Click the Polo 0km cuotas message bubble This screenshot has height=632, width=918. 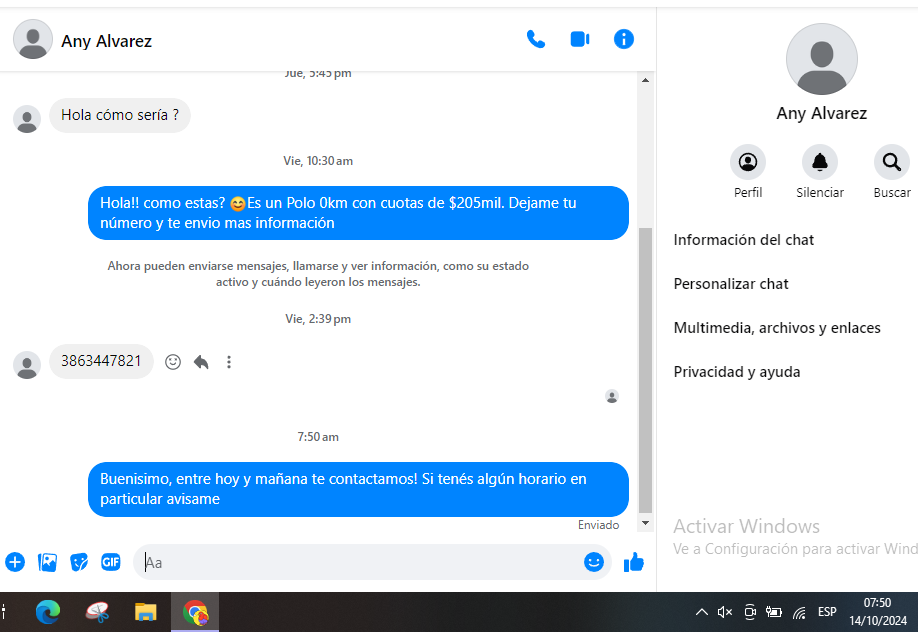(x=358, y=213)
